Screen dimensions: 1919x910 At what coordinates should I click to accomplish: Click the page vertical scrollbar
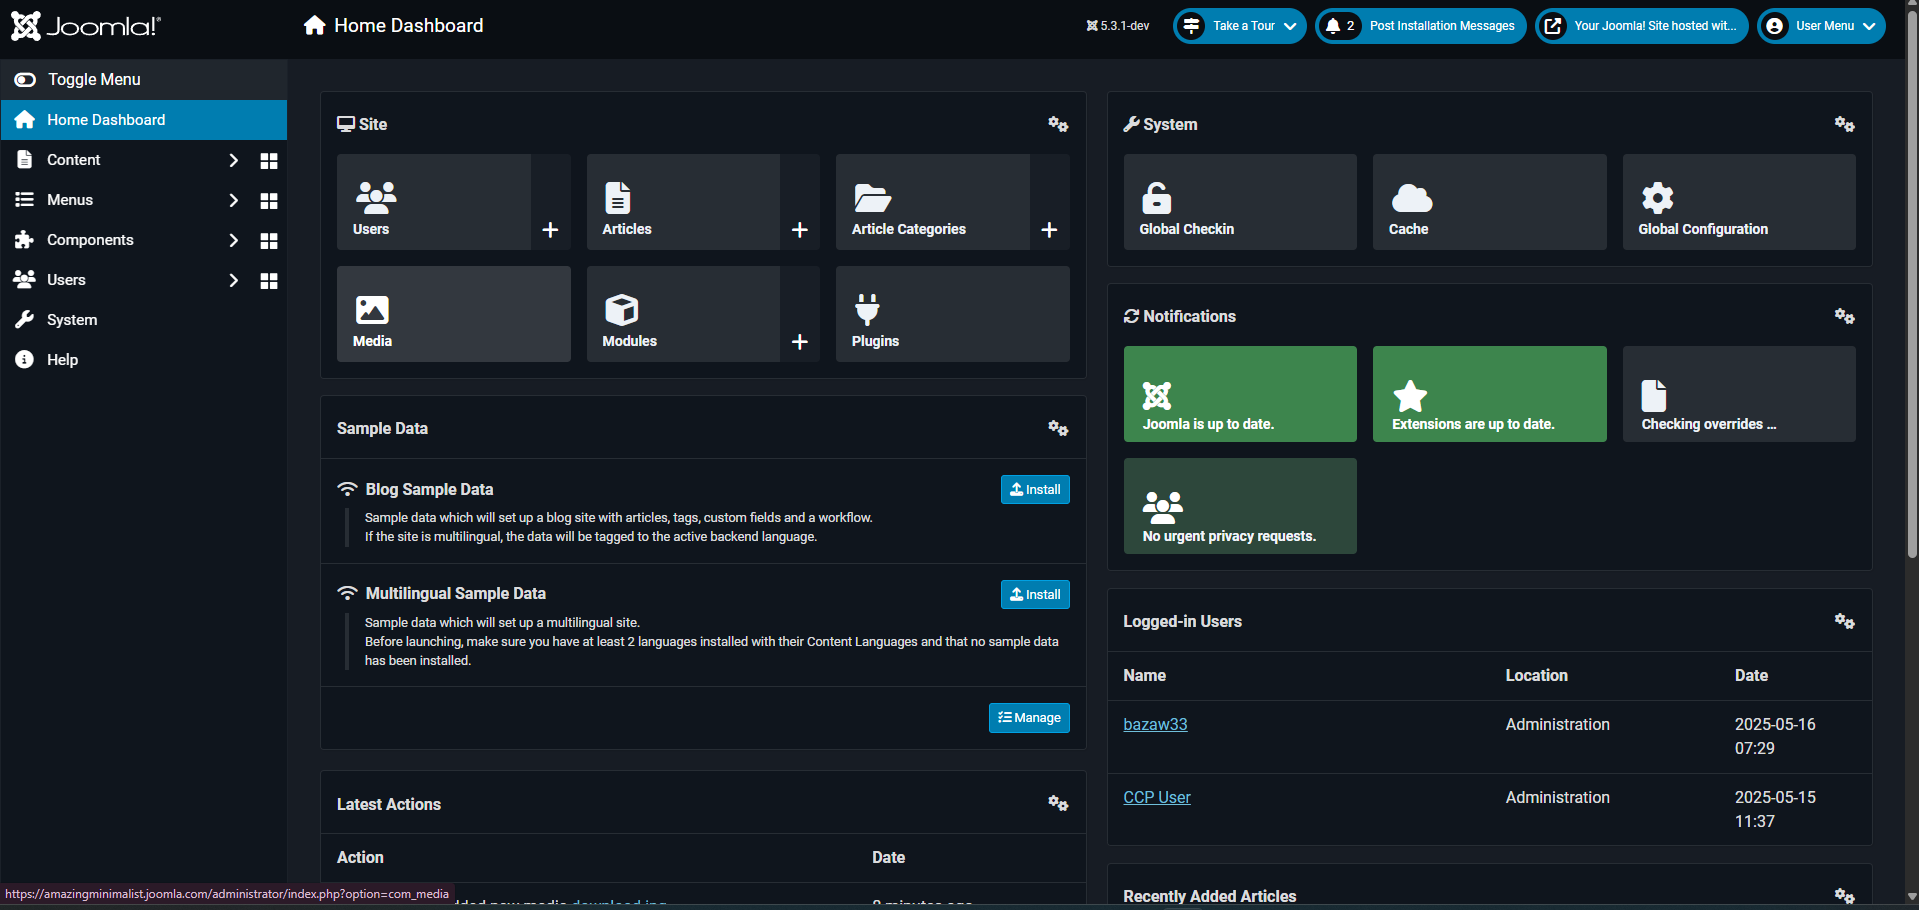pos(1912,300)
